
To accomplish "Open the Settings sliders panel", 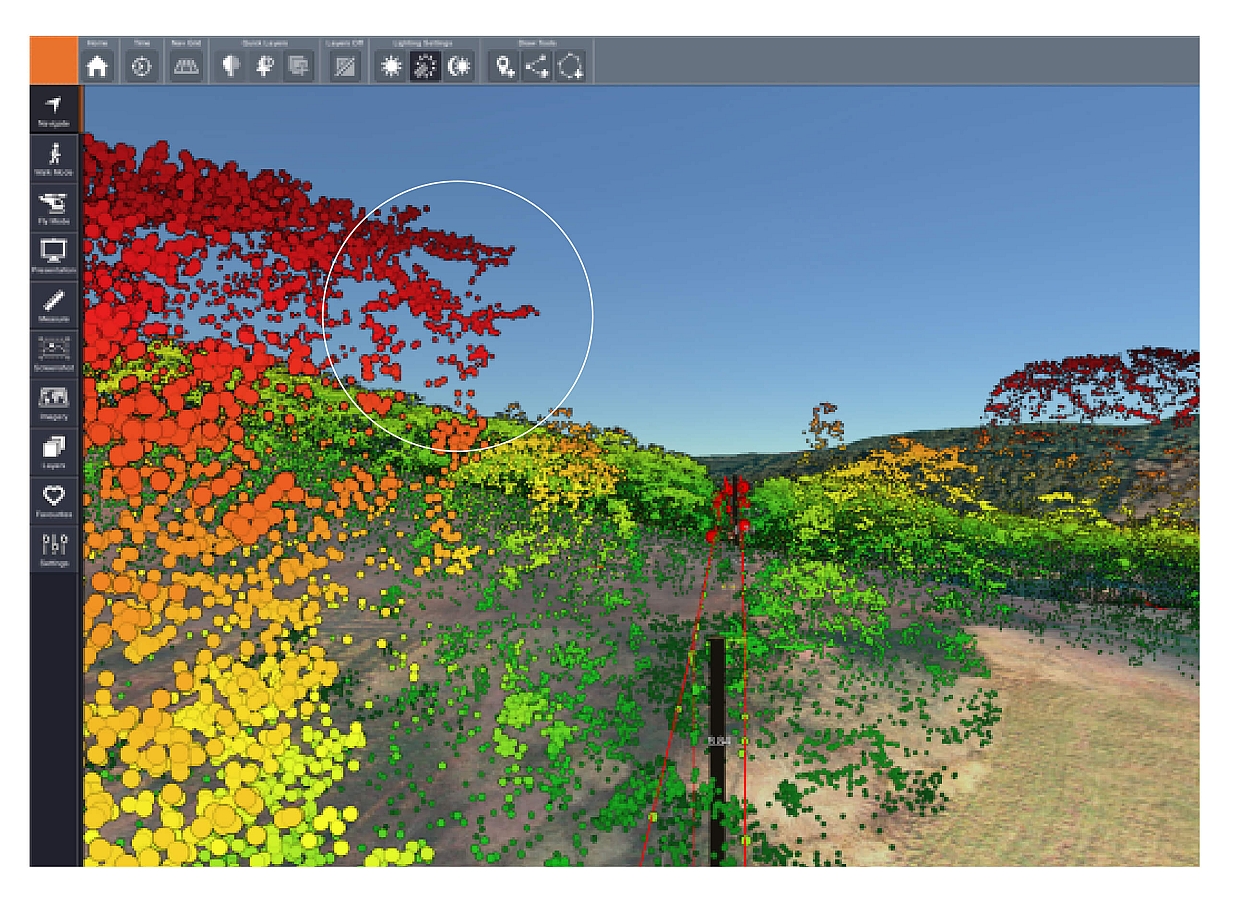I will 54,548.
